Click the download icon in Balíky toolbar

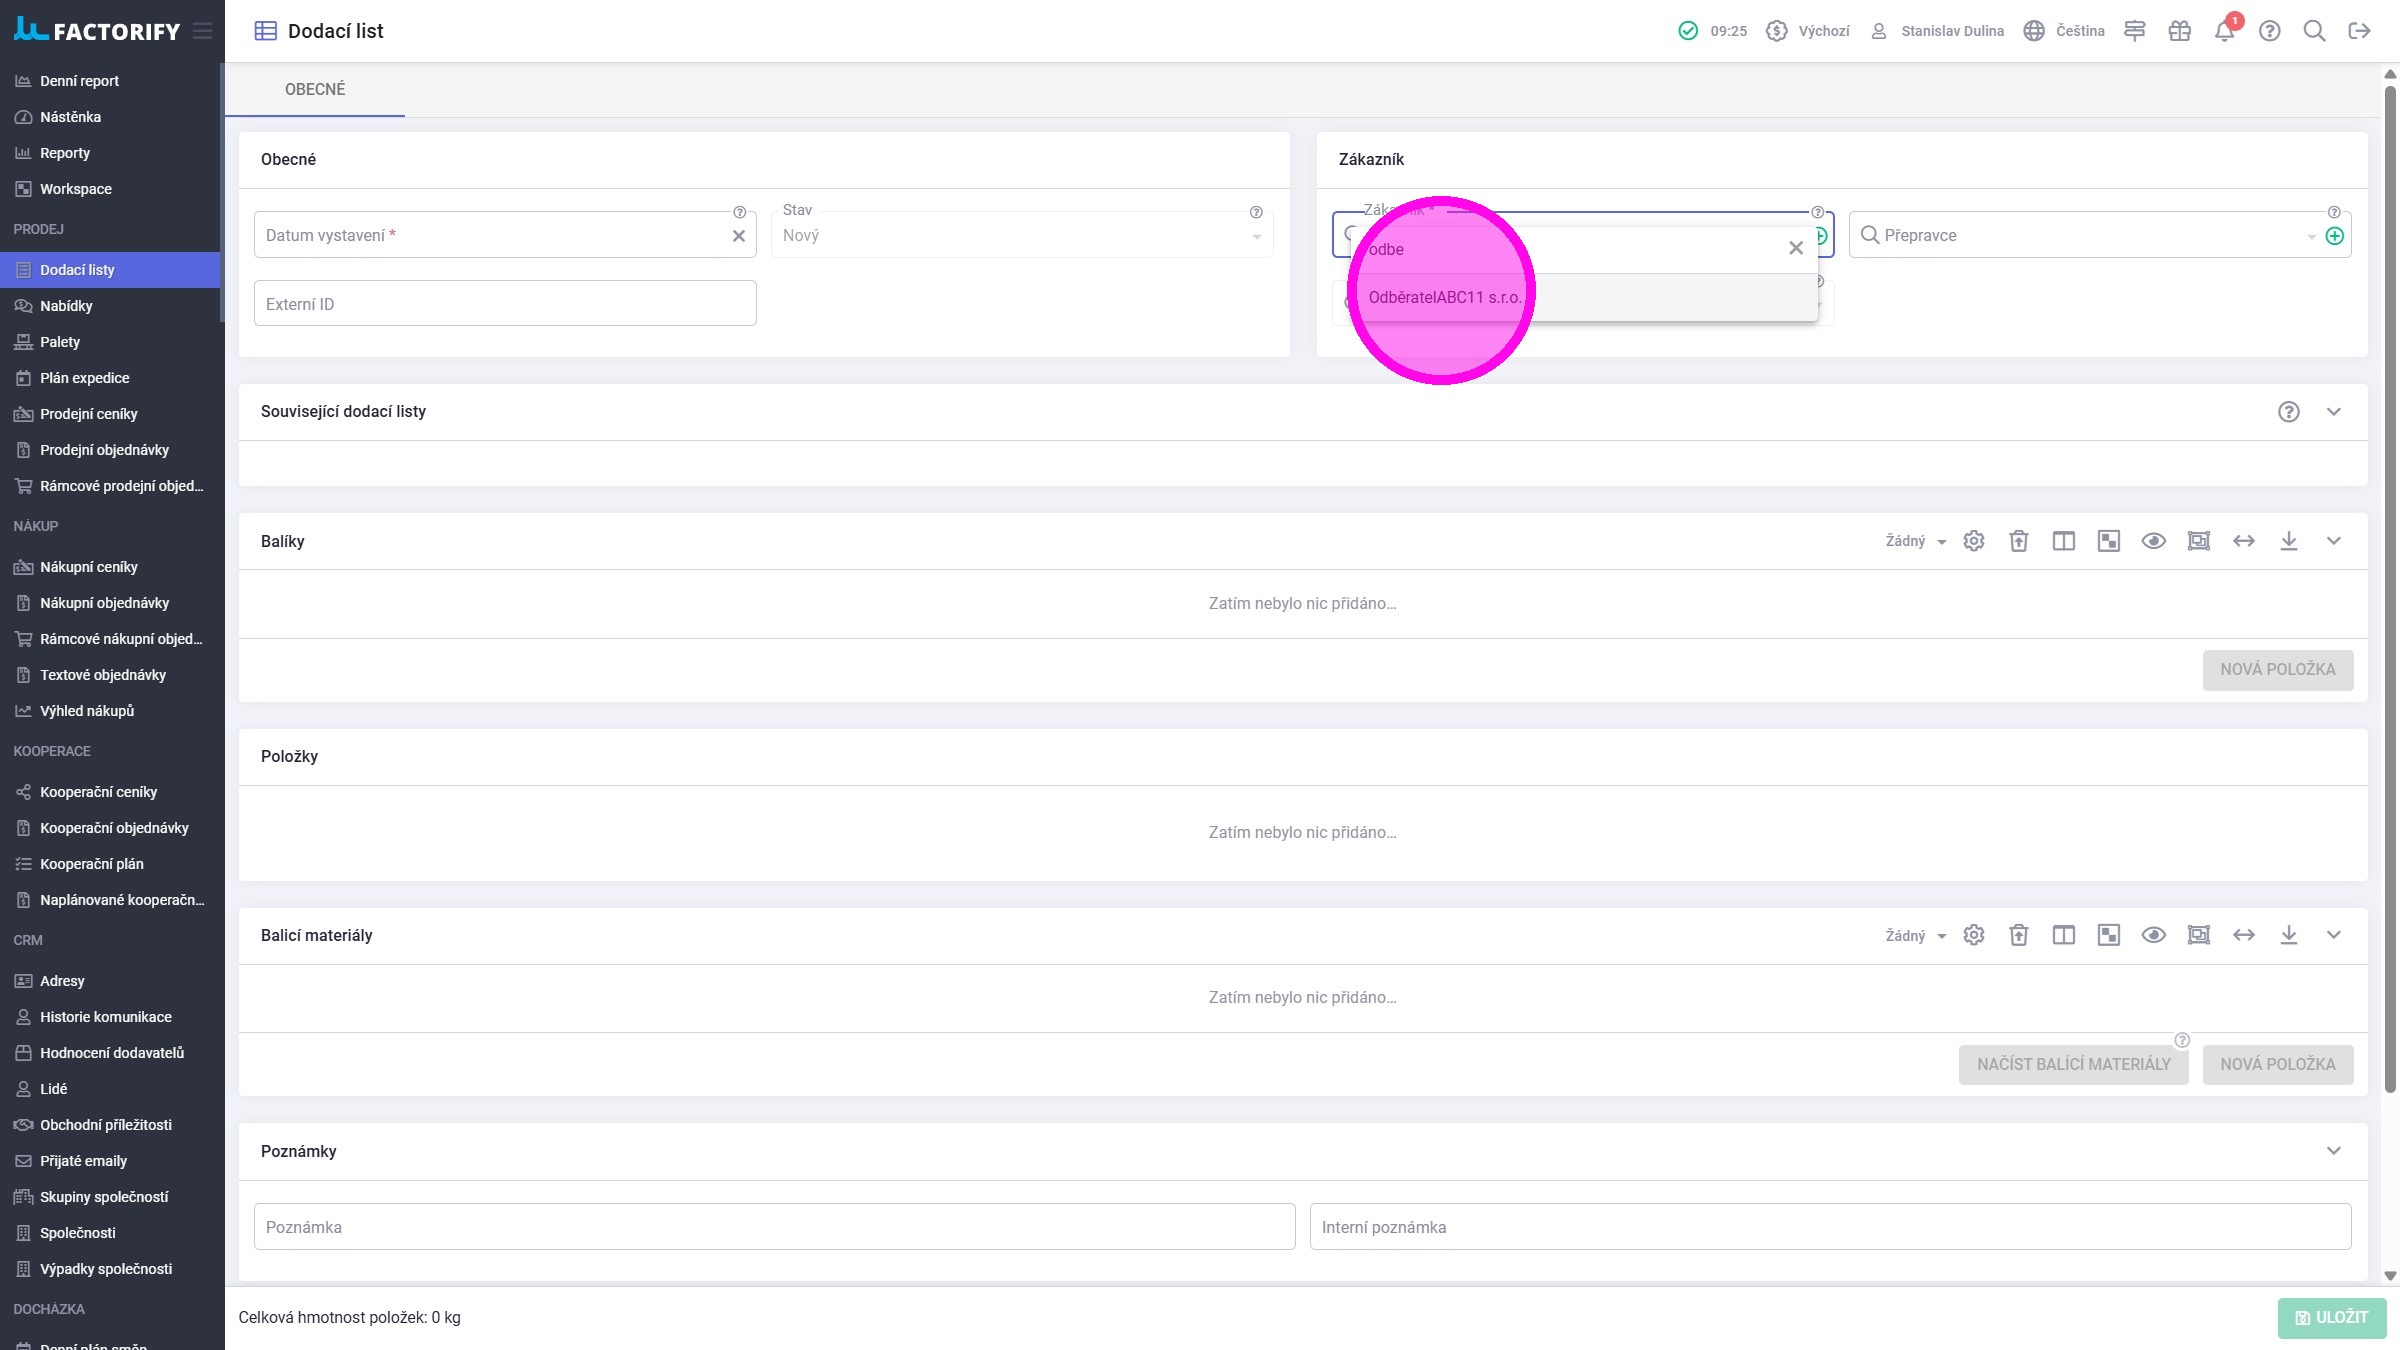point(2288,541)
